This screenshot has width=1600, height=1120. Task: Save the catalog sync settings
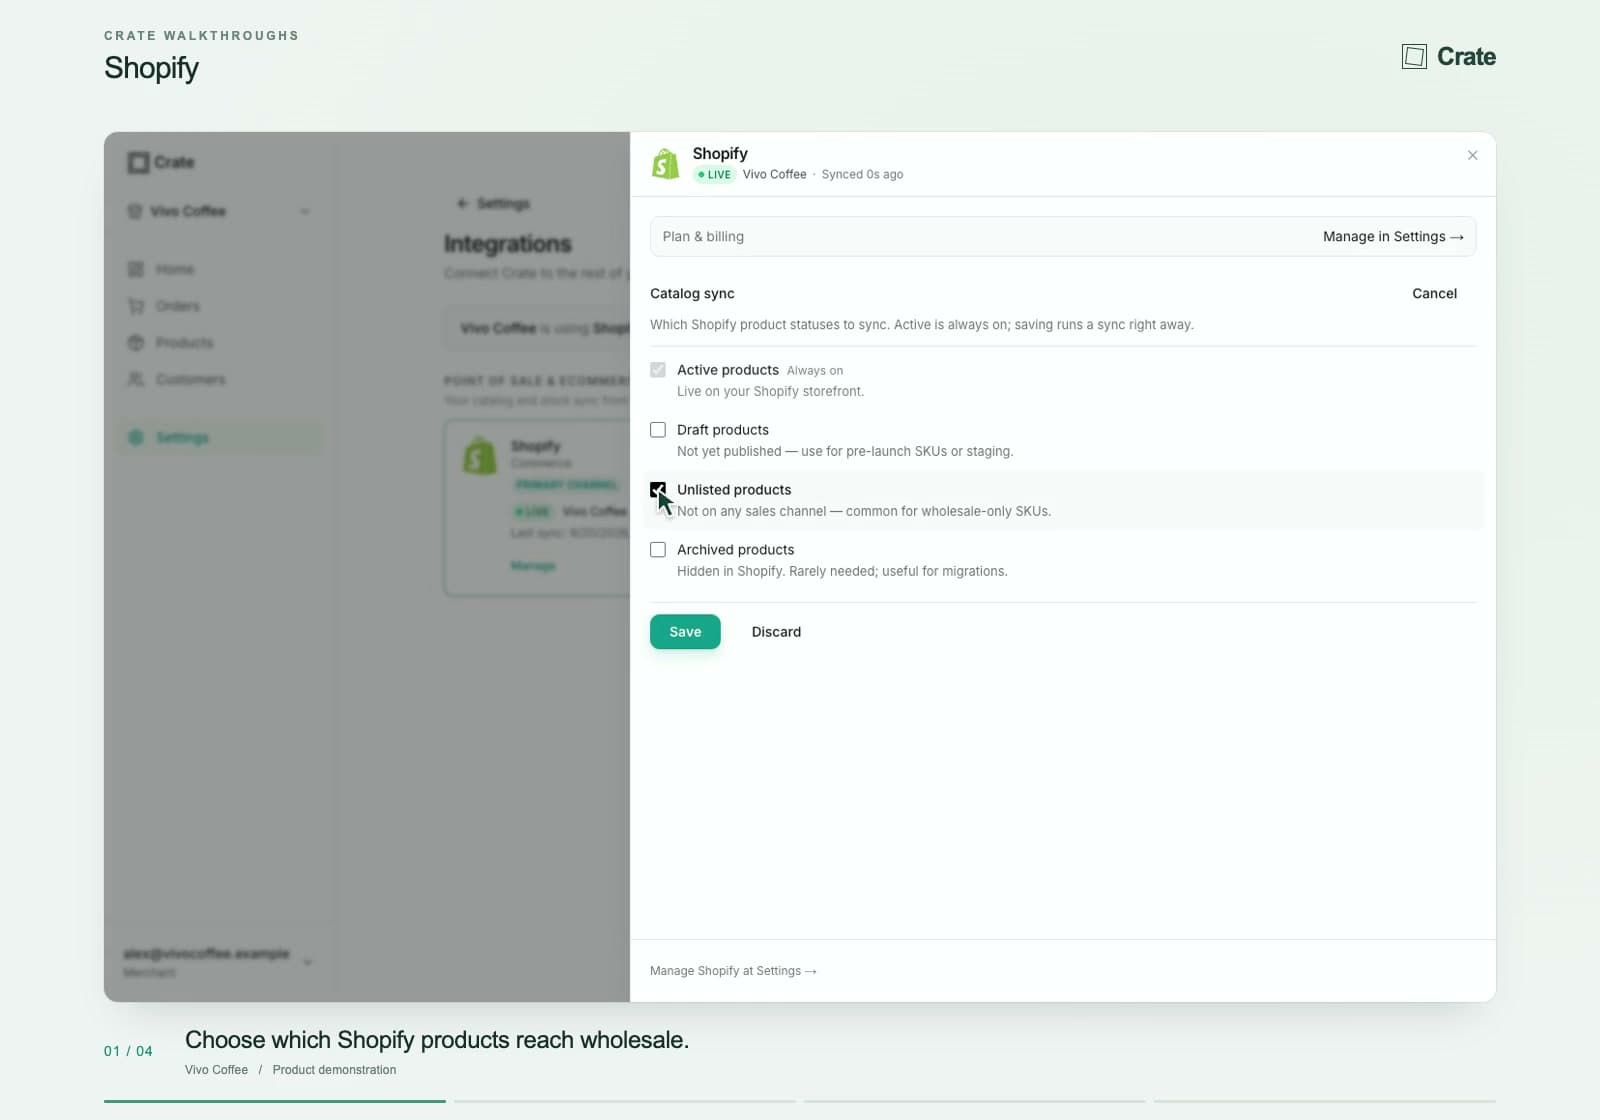tap(685, 632)
